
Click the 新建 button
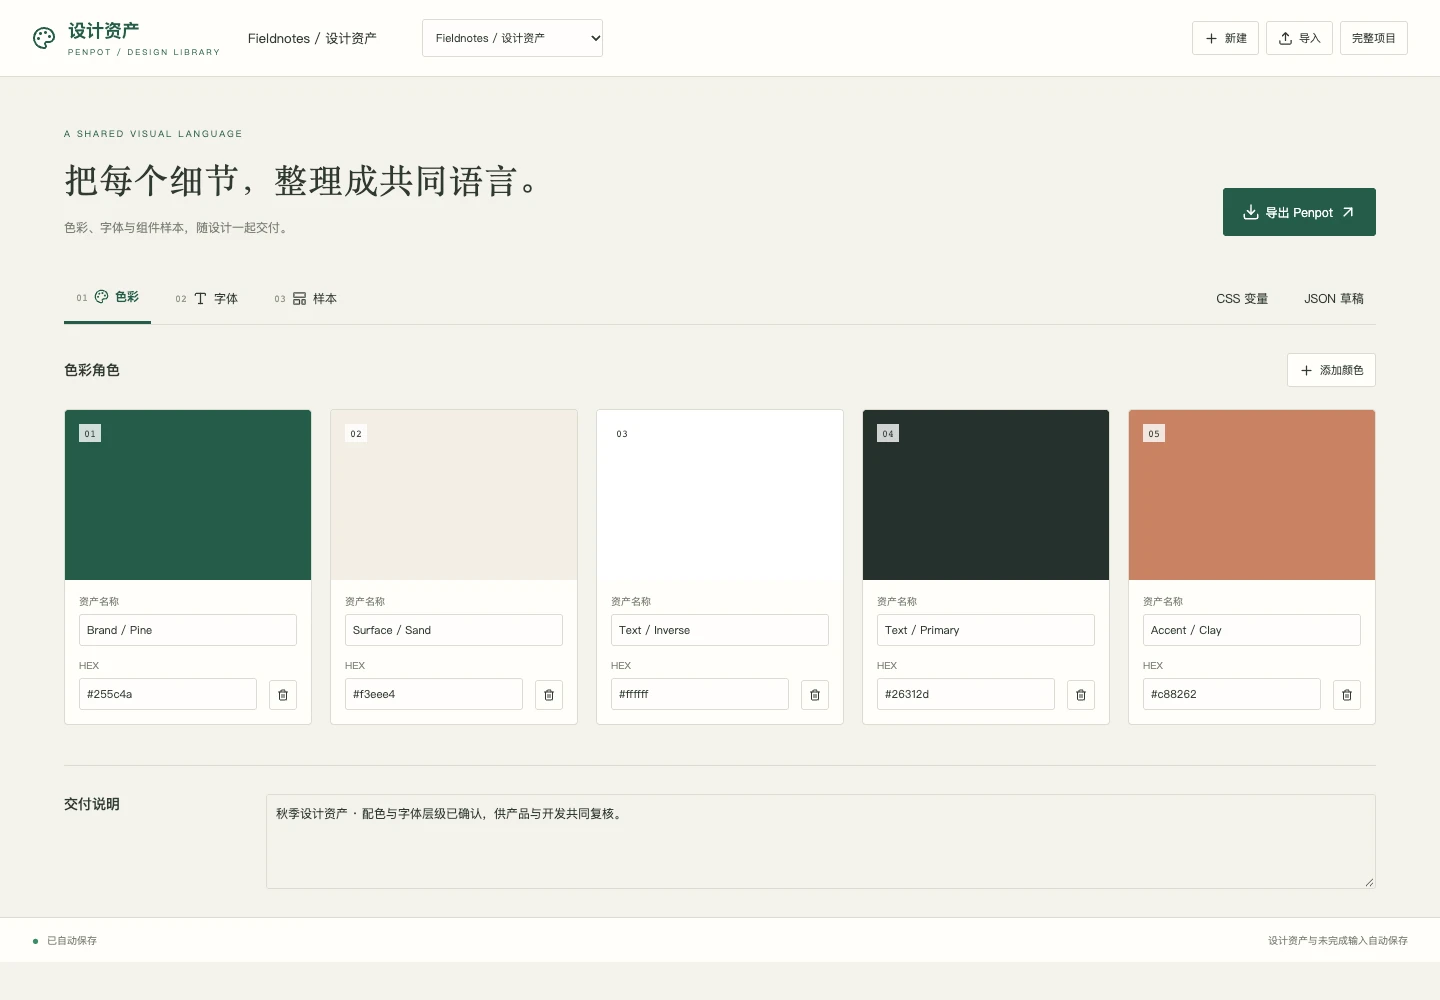click(1225, 38)
